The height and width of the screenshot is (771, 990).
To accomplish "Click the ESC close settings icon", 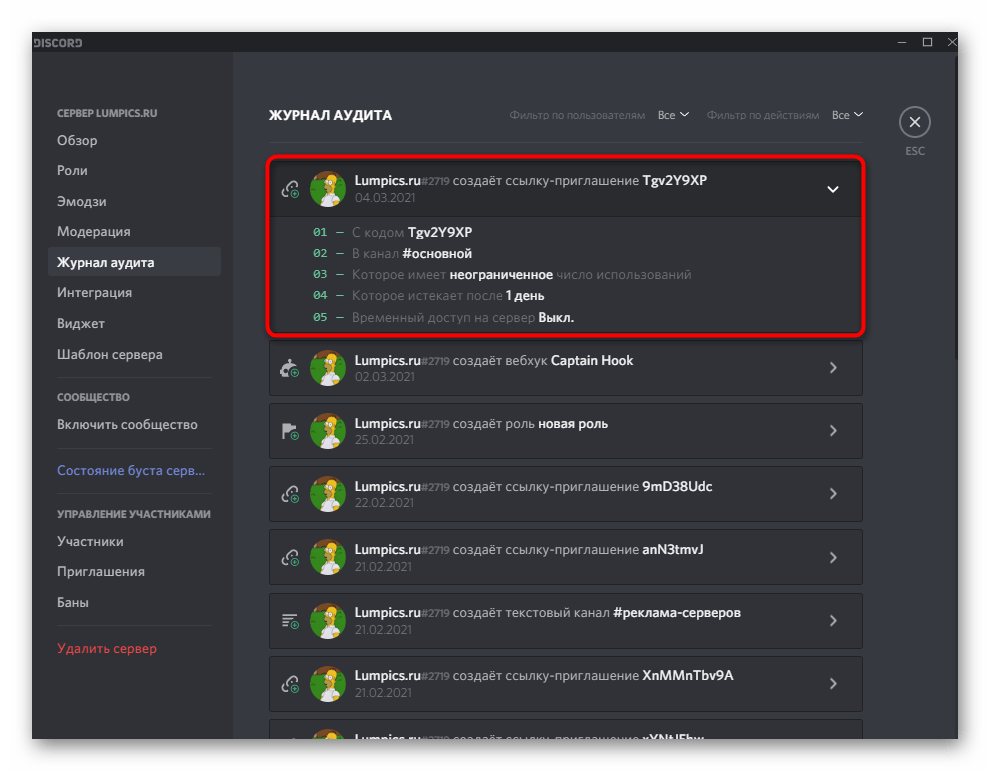I will coord(914,123).
